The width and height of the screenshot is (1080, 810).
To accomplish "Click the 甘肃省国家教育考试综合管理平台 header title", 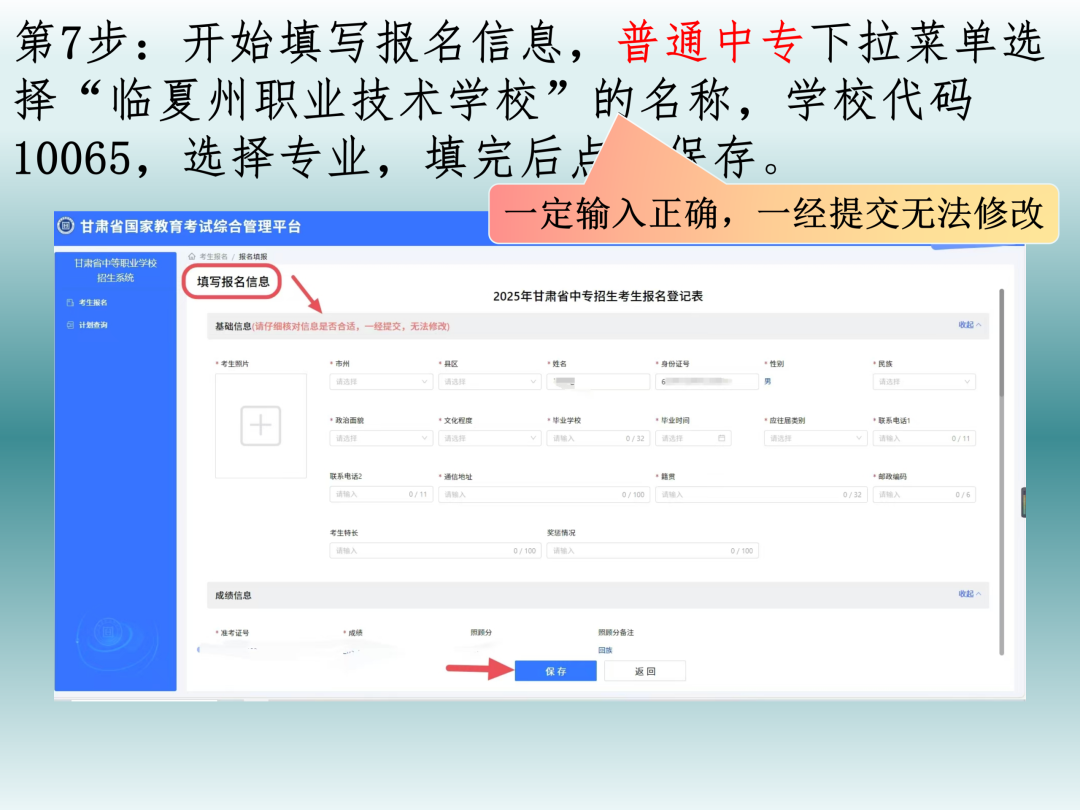I will [x=191, y=227].
